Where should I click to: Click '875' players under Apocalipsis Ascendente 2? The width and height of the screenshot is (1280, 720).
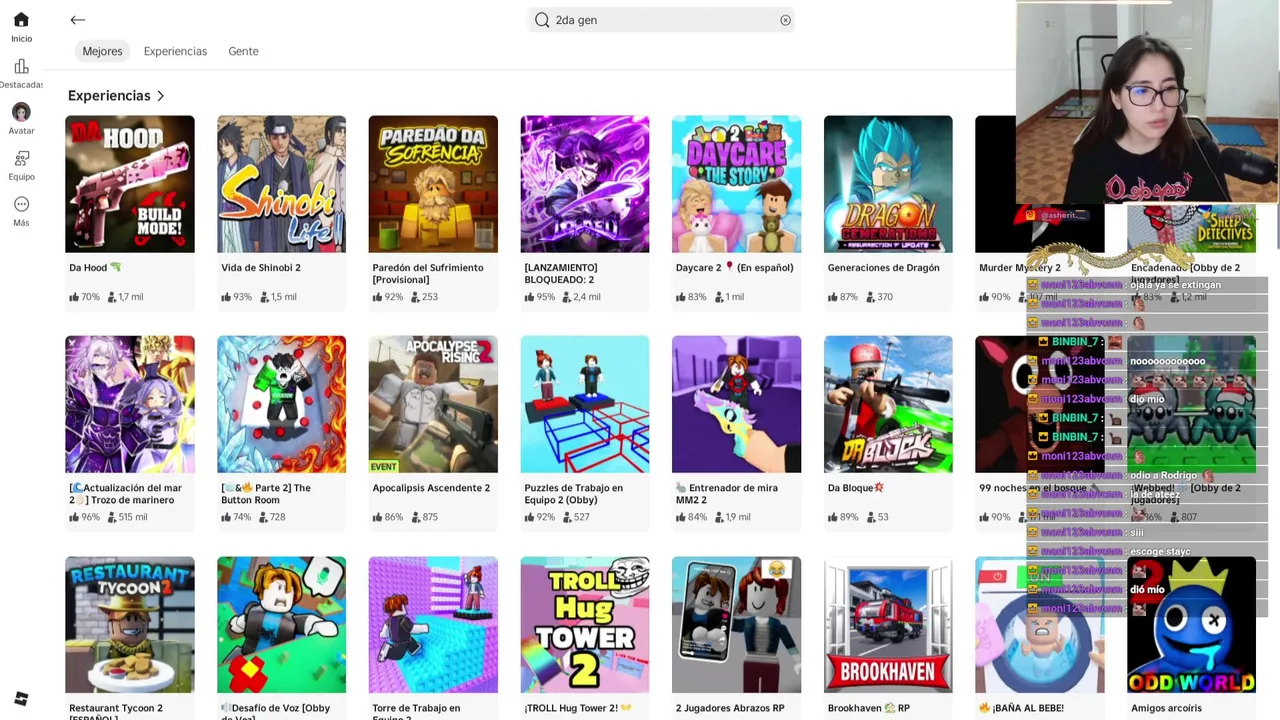click(x=424, y=517)
